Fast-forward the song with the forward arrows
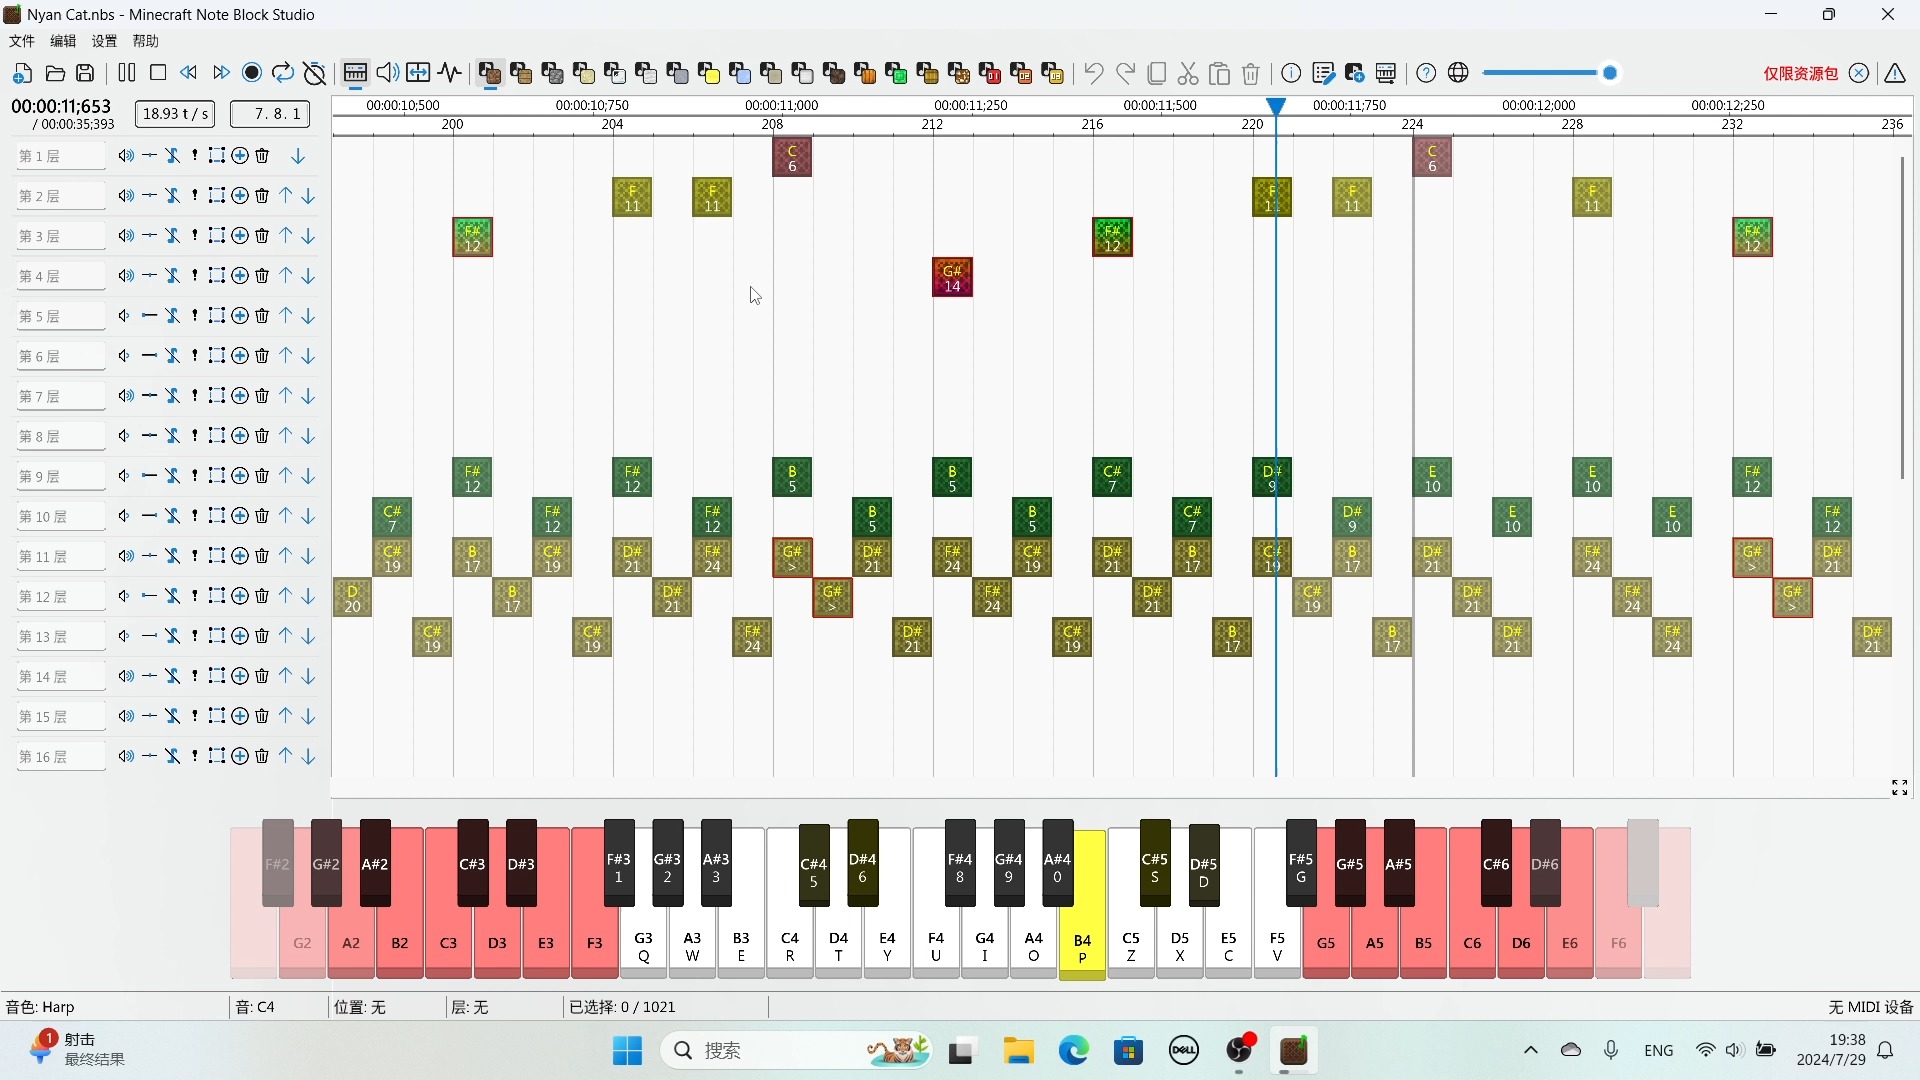 (x=221, y=73)
